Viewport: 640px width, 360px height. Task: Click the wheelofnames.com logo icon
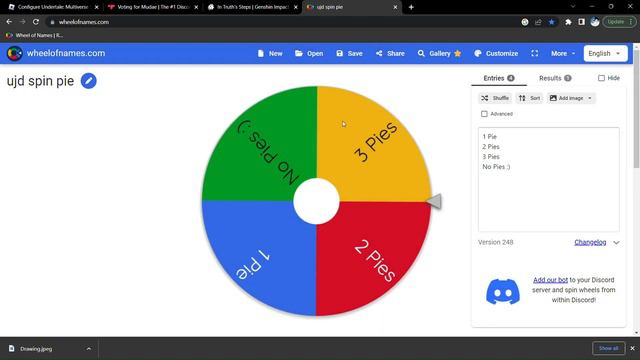click(x=15, y=53)
